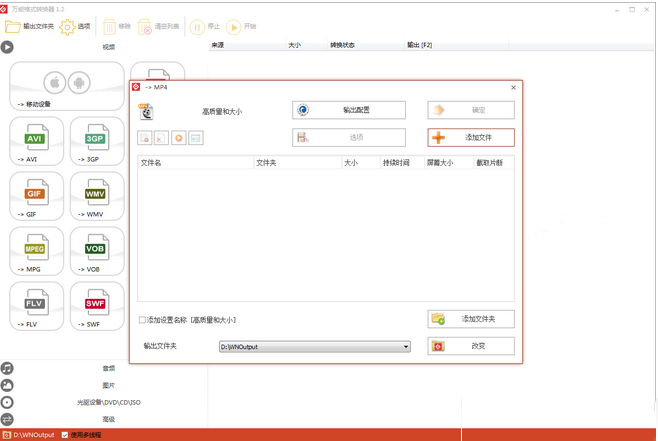
Task: Open the 移动设备 mobile device option
Action: 68,86
